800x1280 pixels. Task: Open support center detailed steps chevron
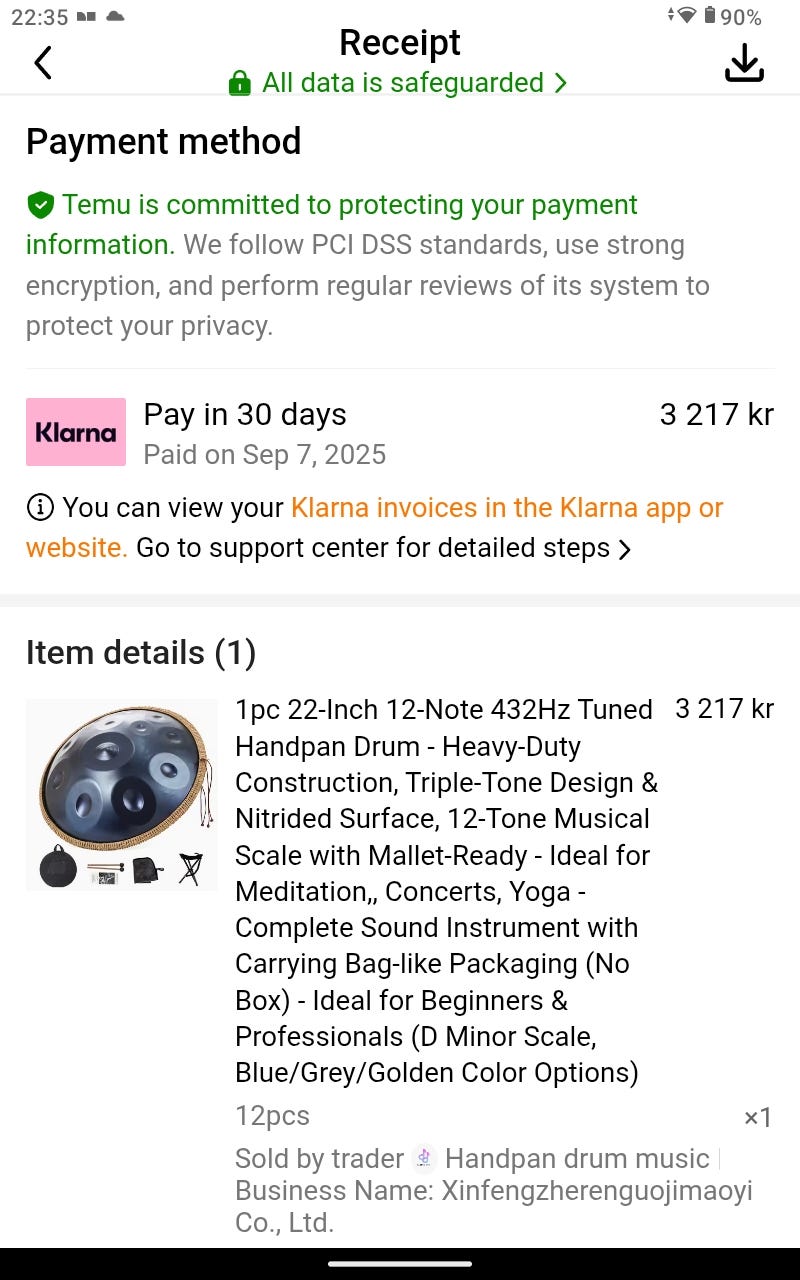tap(625, 549)
